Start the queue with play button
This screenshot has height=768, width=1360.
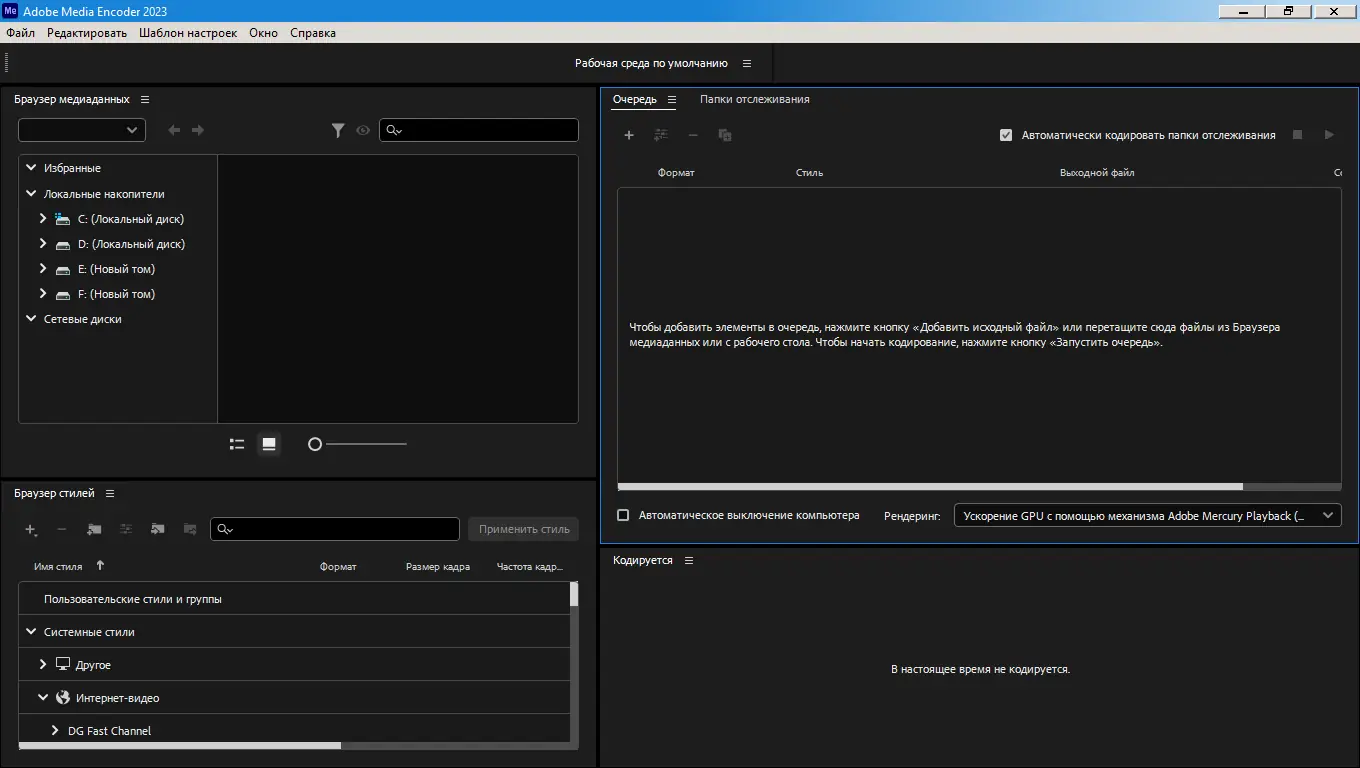[1329, 135]
